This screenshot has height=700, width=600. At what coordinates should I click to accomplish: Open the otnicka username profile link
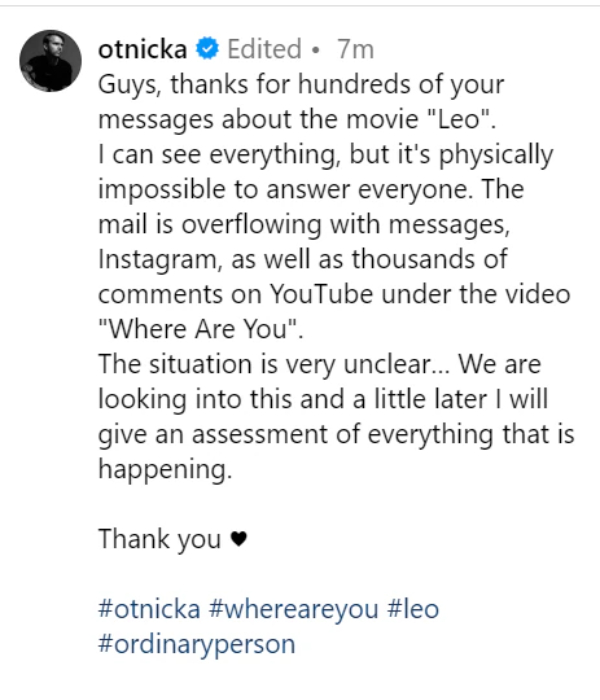142,48
